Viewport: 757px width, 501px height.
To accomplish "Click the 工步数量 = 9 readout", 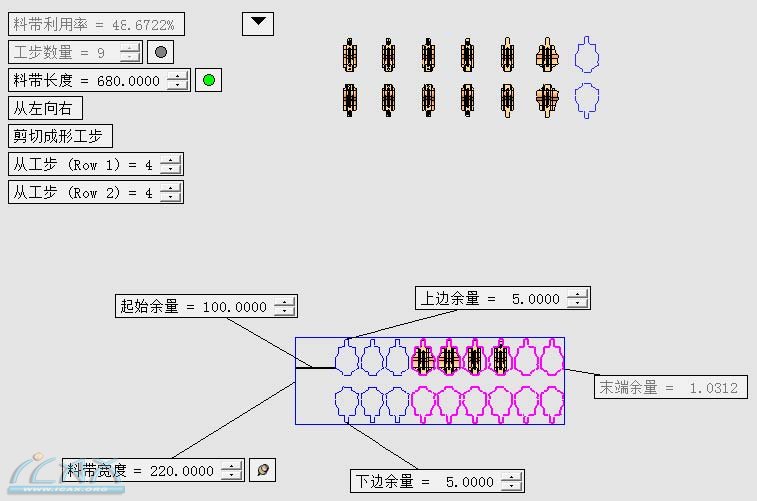I will [x=75, y=52].
